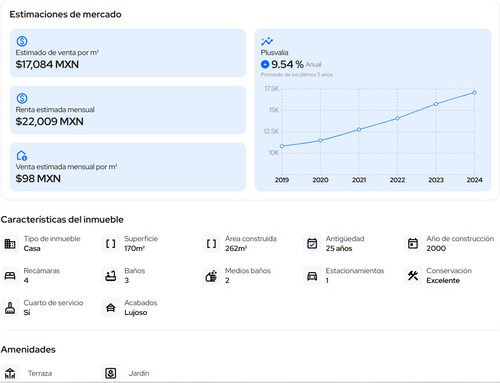
Task: Click the car icon for Estacionamientos
Action: coord(312,276)
